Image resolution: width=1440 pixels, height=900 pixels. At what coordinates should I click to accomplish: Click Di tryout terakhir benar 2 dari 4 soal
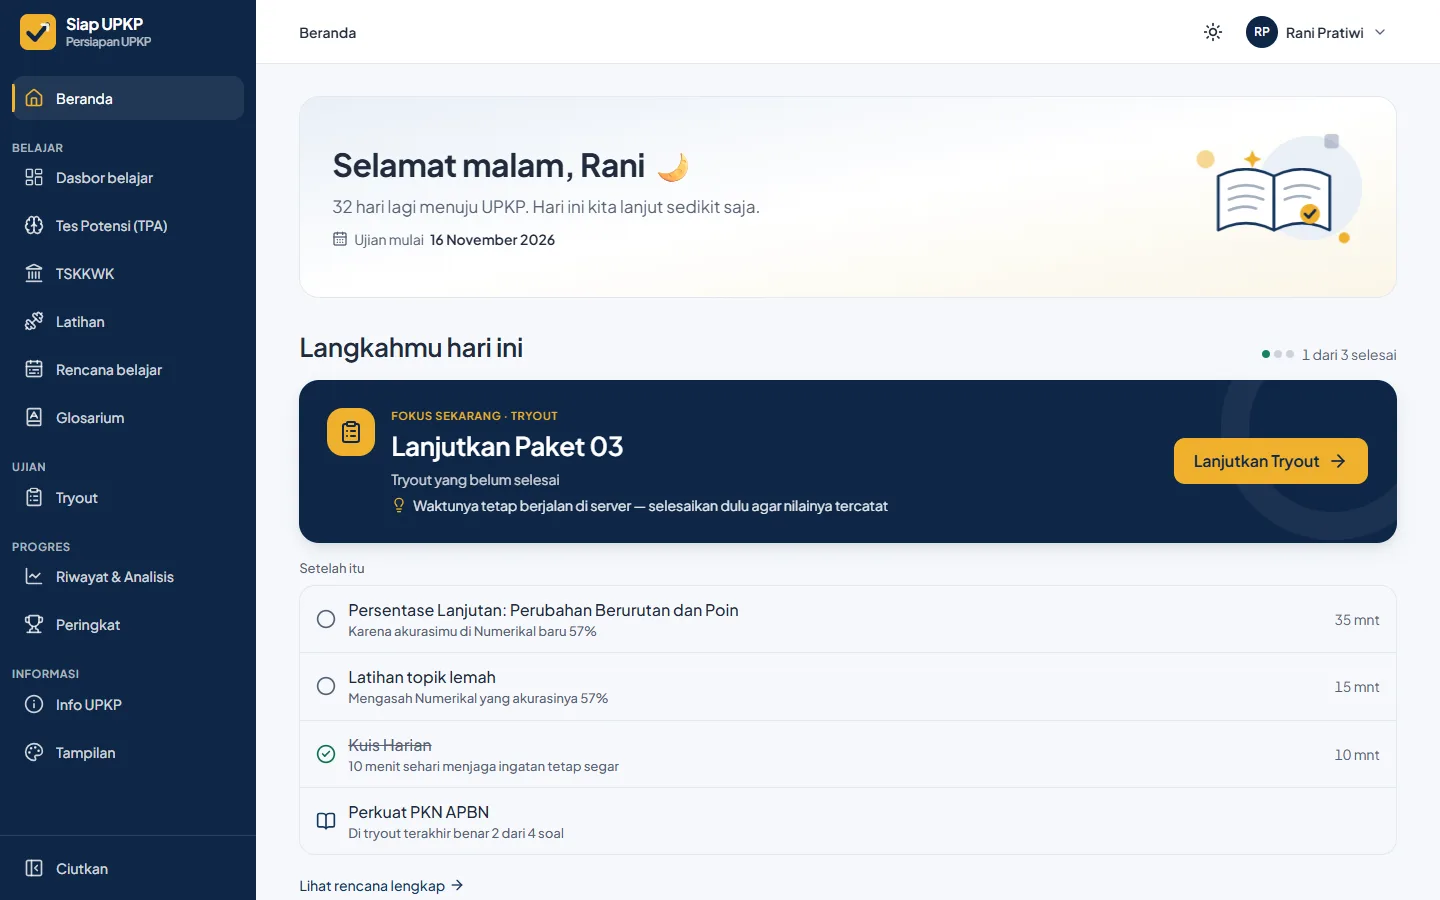456,833
